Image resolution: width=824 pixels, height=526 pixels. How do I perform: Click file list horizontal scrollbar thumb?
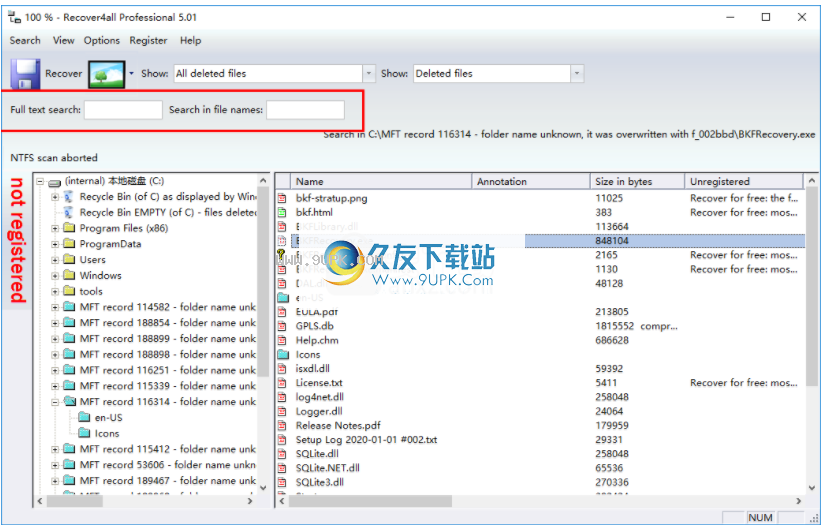point(370,501)
